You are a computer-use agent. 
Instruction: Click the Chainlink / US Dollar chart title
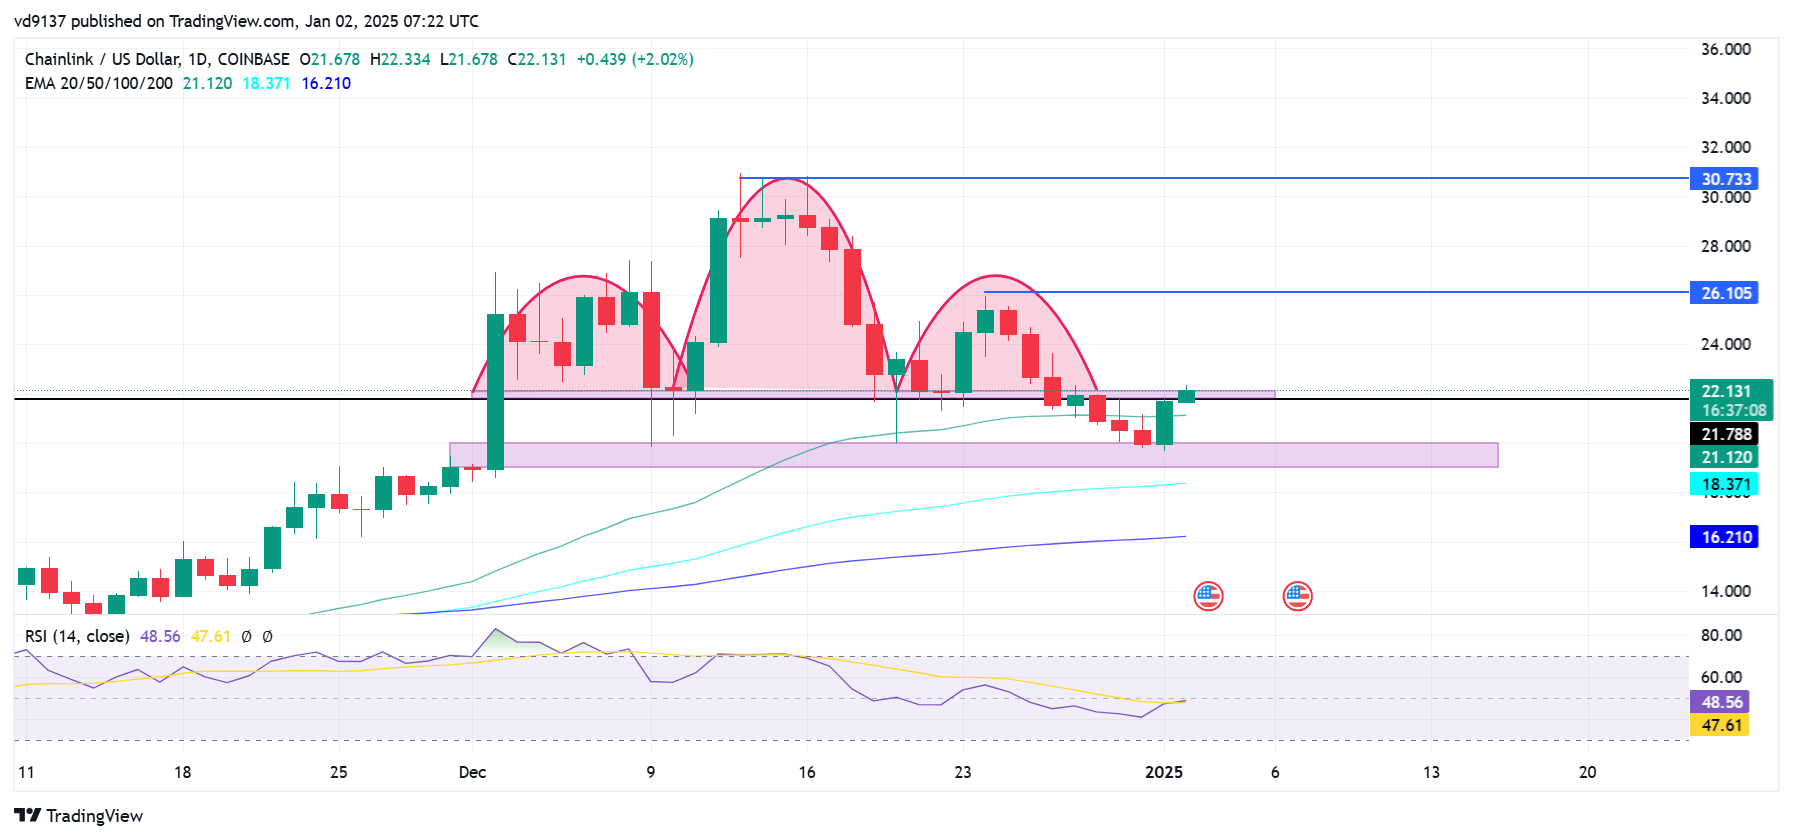[157, 59]
